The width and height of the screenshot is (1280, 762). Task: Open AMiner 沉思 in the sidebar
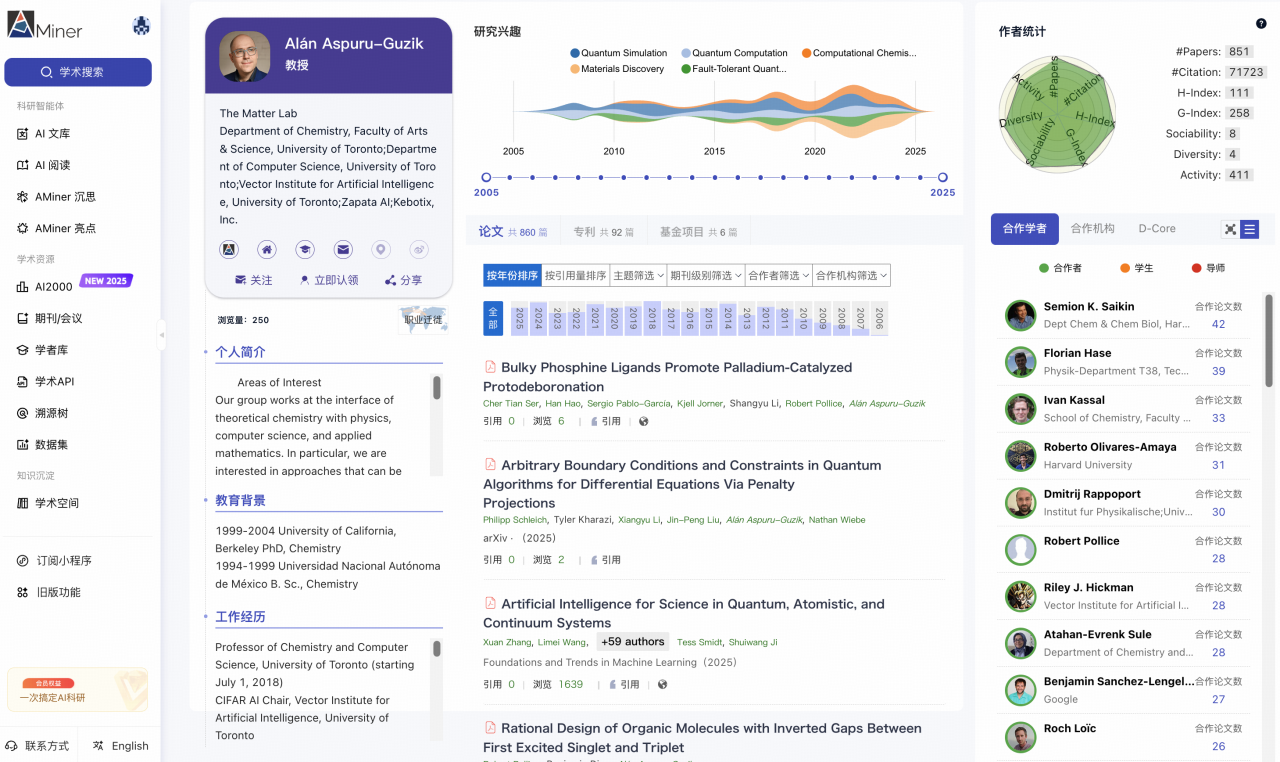click(x=56, y=197)
